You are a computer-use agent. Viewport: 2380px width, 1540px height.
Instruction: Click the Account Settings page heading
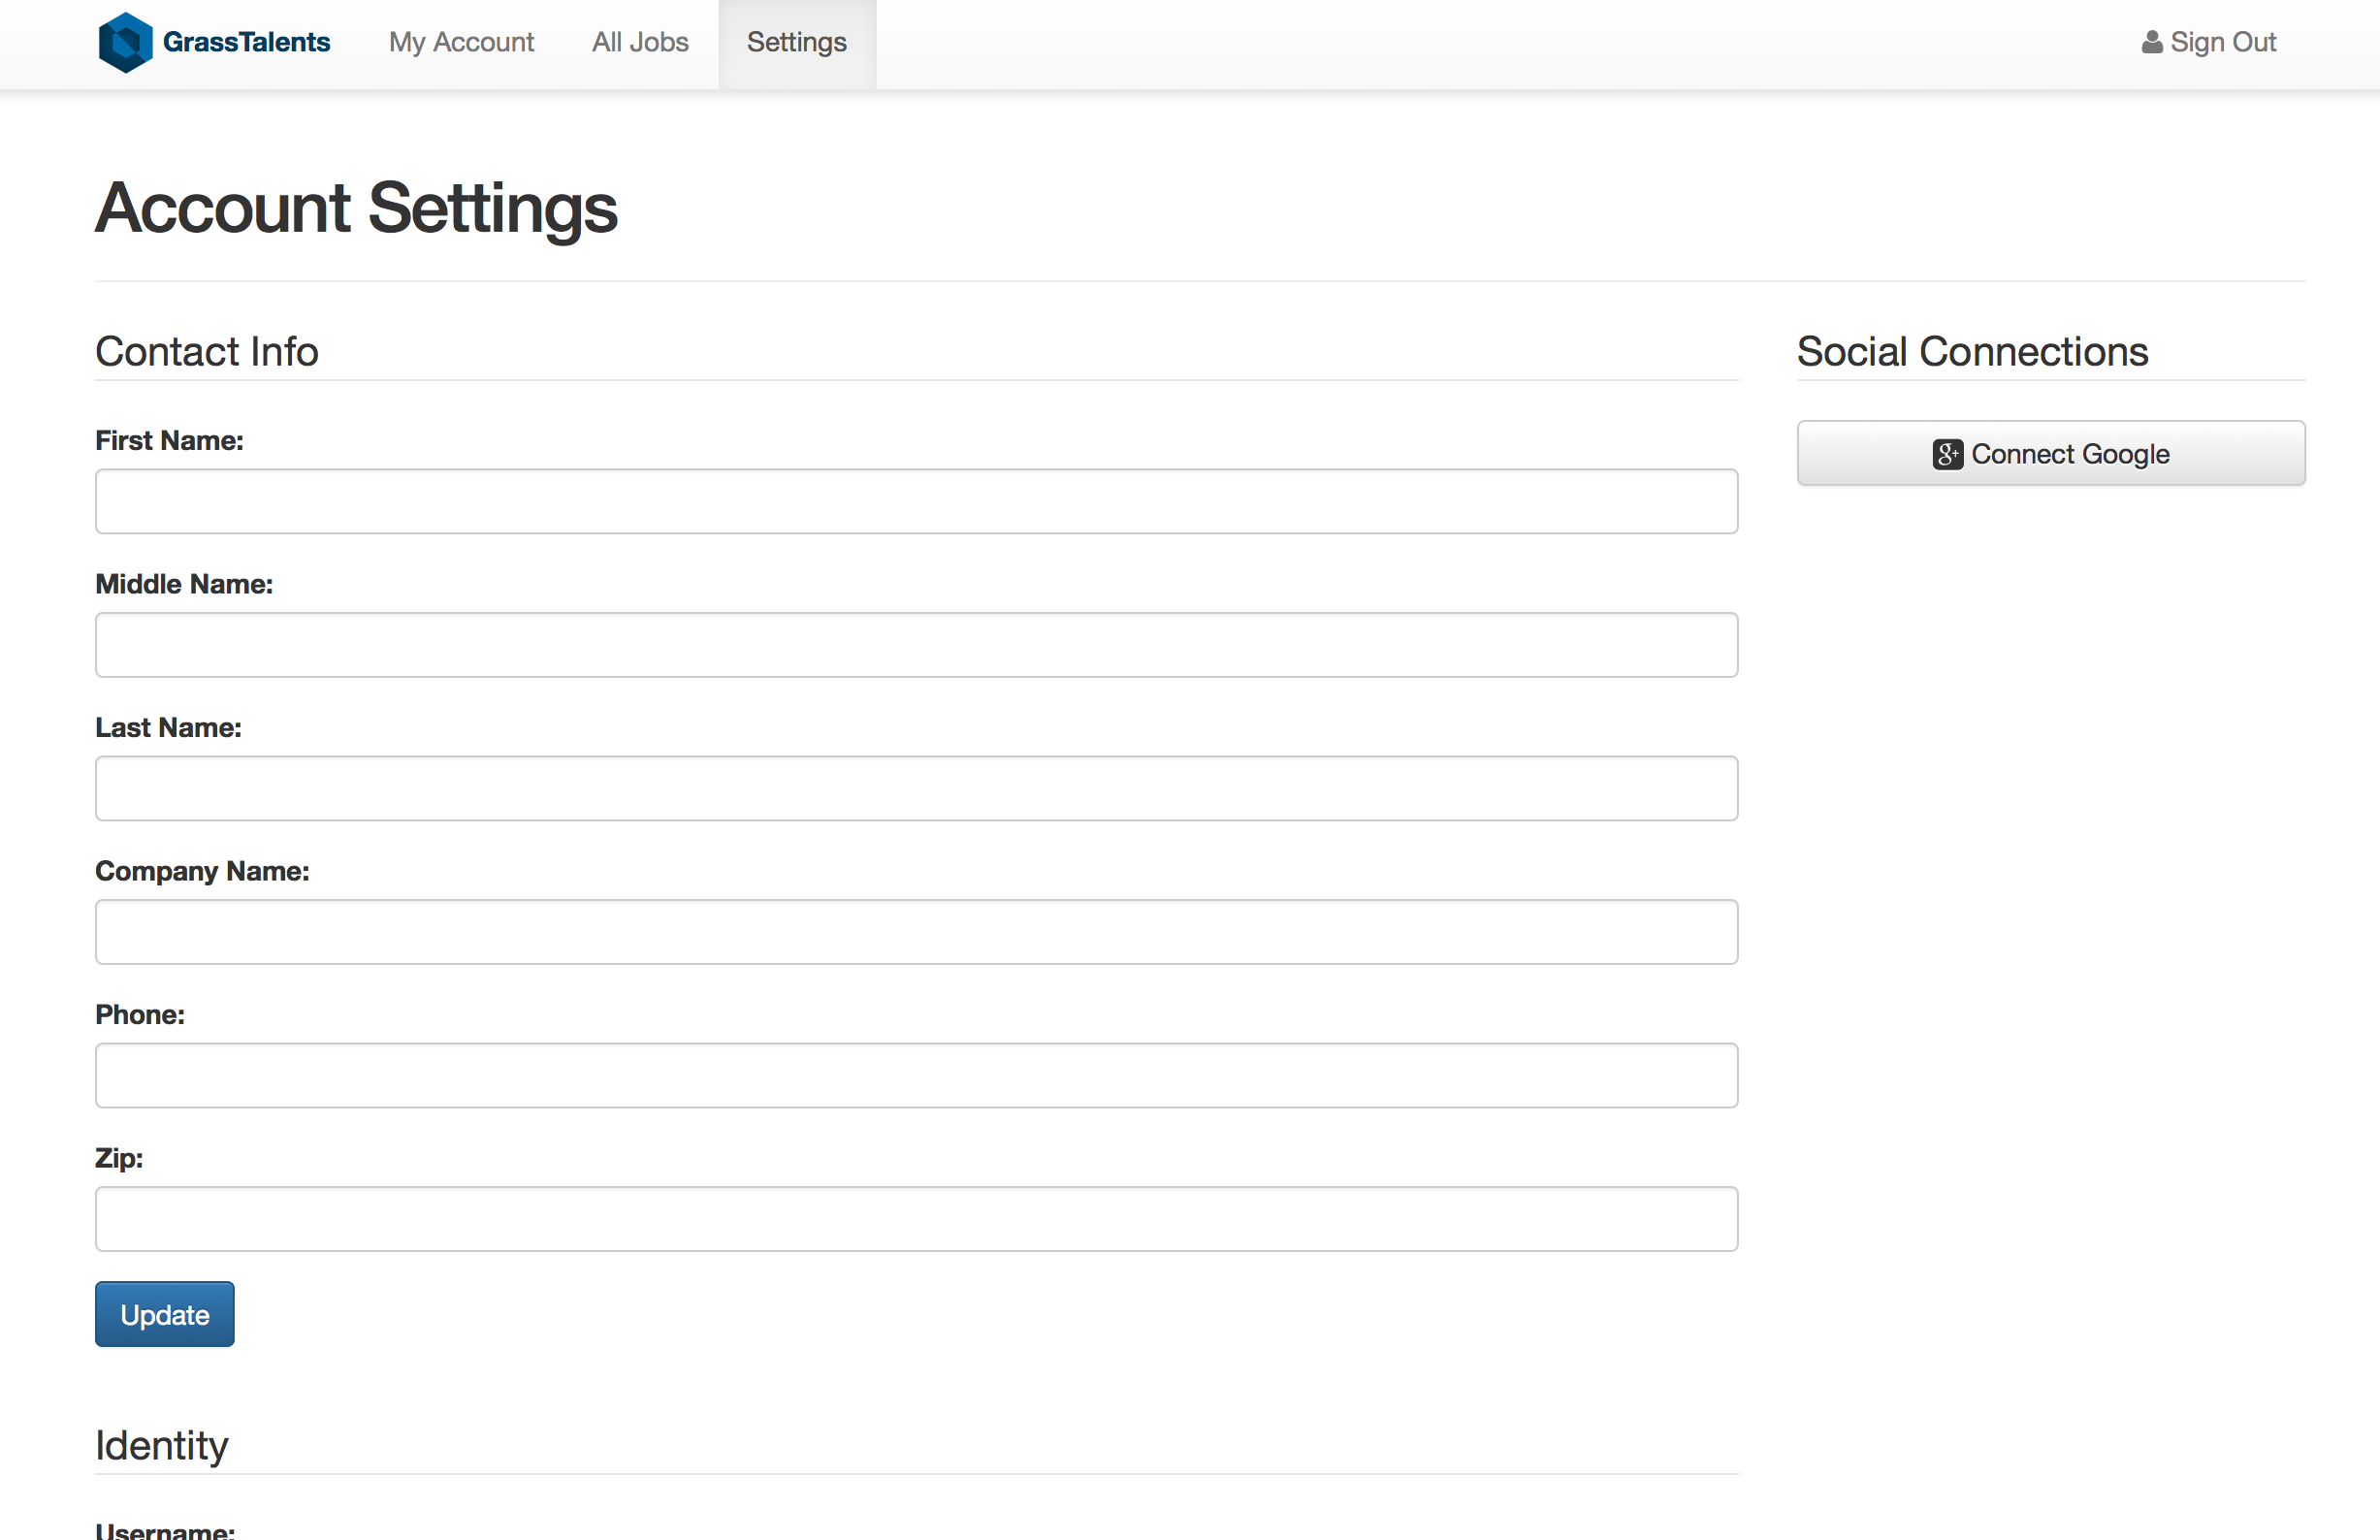[x=356, y=208]
